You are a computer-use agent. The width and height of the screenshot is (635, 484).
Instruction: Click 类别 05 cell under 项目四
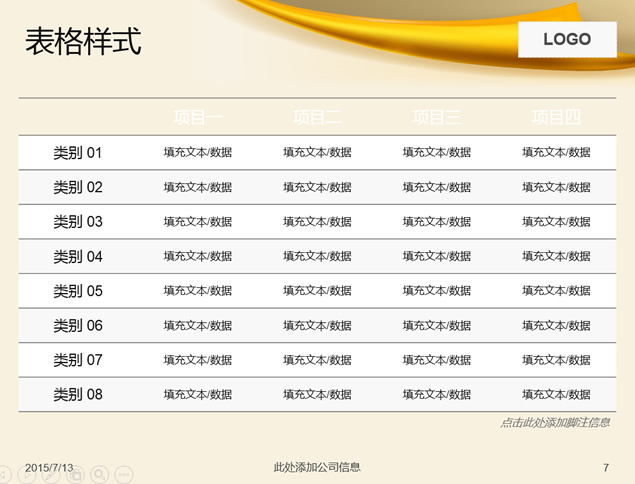point(556,290)
